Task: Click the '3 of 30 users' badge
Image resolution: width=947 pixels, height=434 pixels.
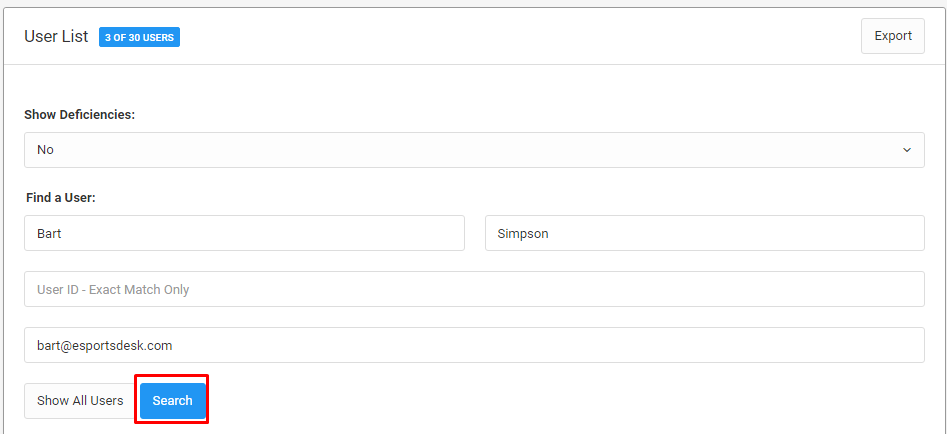Action: click(140, 37)
